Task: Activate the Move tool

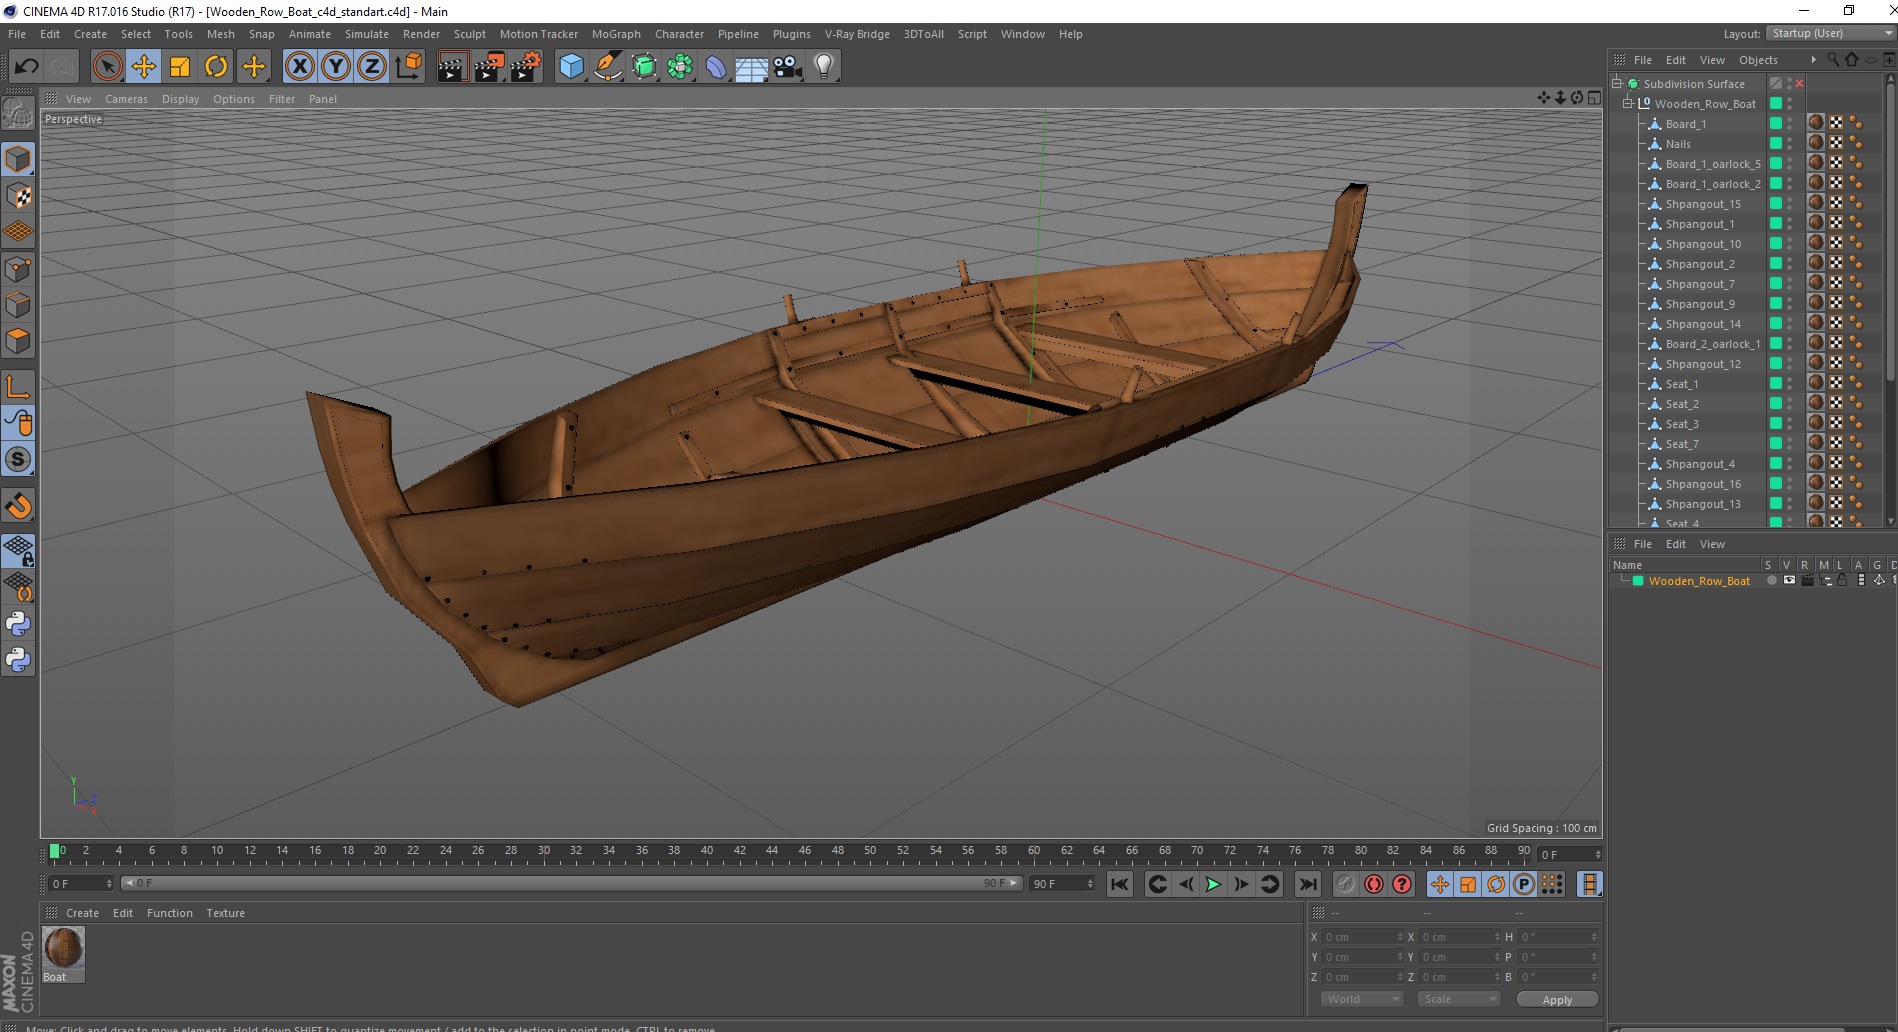Action: point(144,67)
